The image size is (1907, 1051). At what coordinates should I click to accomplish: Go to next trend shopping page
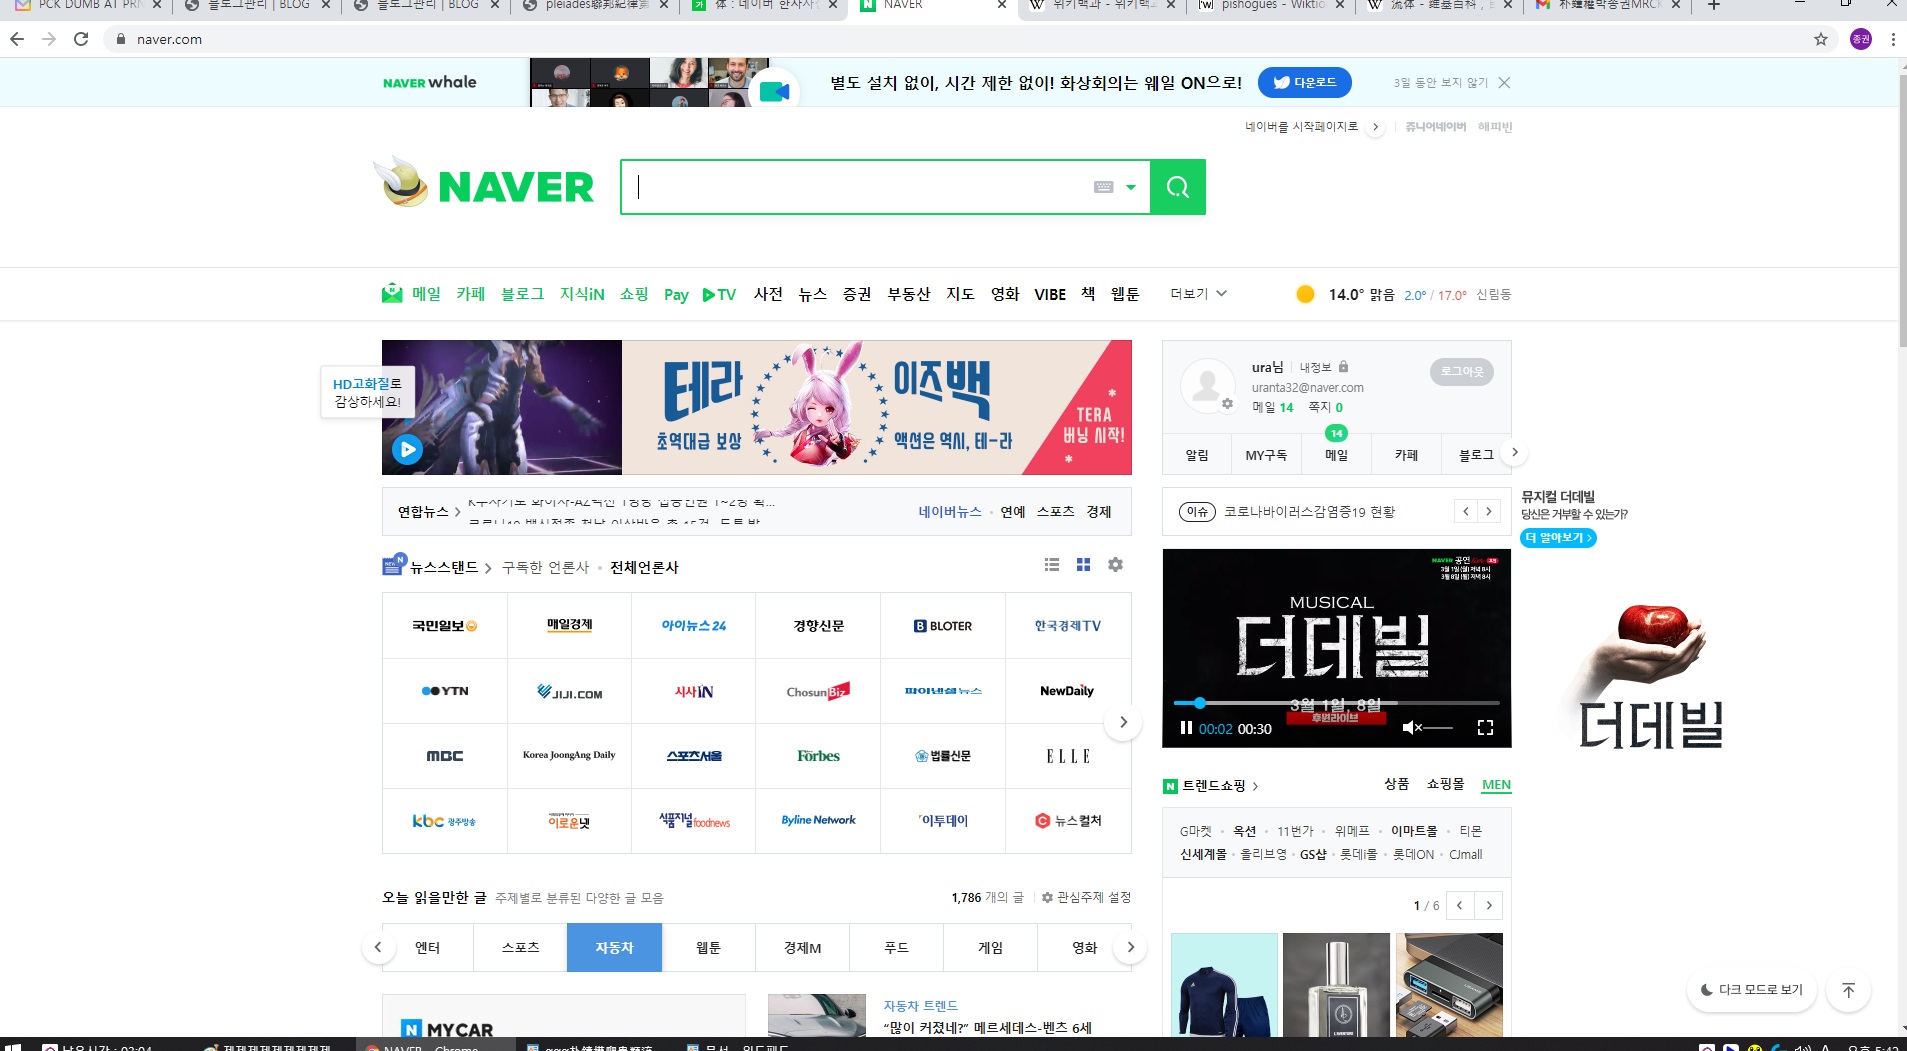coord(1489,905)
